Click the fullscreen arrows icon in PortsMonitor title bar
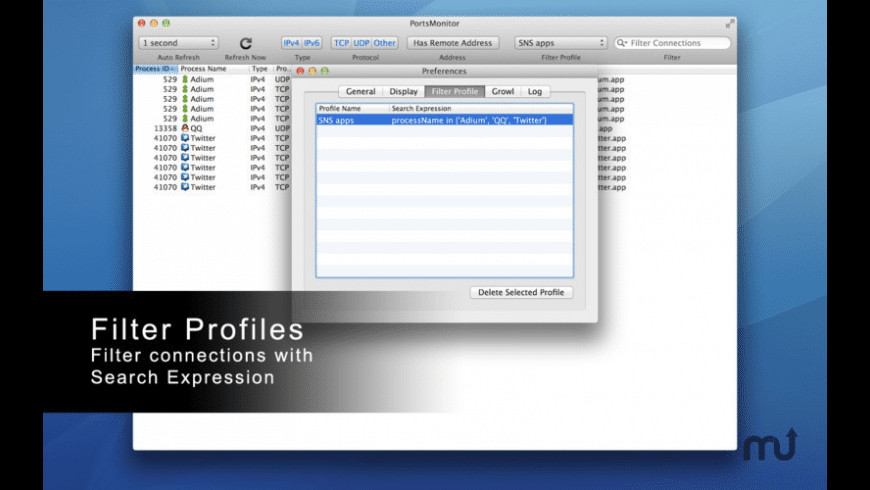This screenshot has width=870, height=490. pyautogui.click(x=730, y=22)
